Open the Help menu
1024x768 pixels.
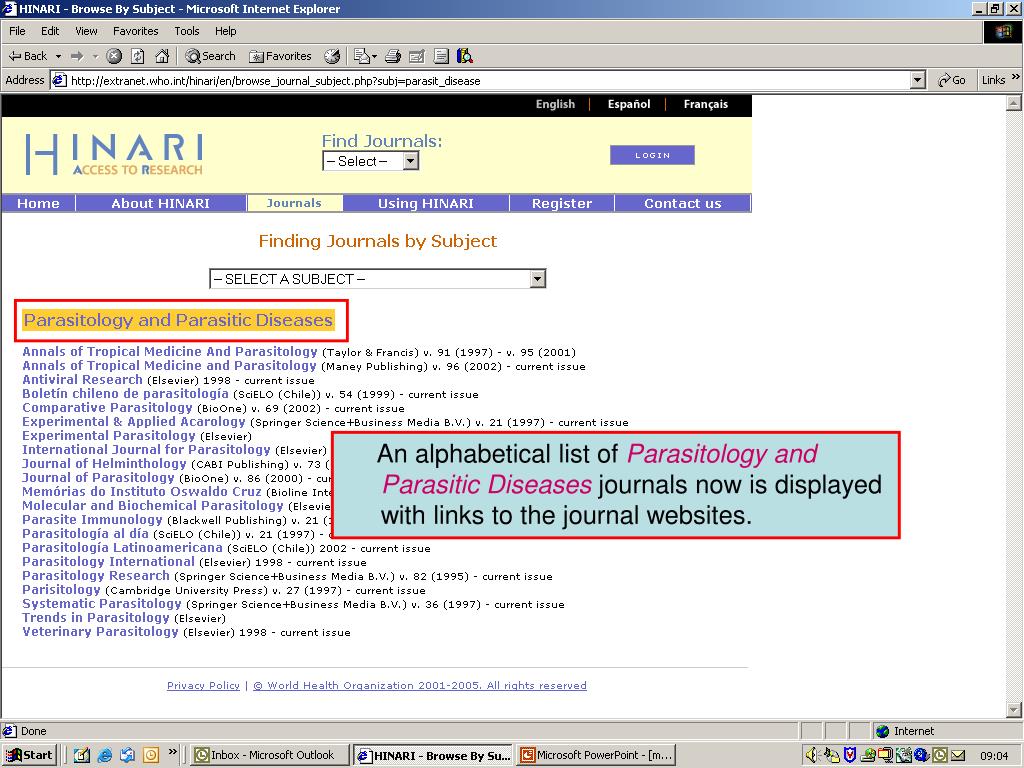coord(225,31)
